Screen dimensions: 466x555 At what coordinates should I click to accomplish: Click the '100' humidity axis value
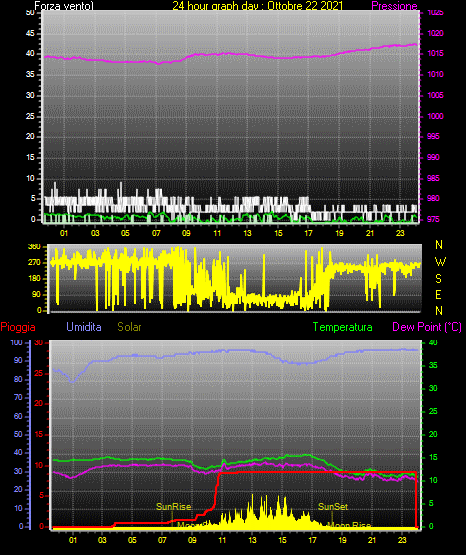[x=17, y=343]
